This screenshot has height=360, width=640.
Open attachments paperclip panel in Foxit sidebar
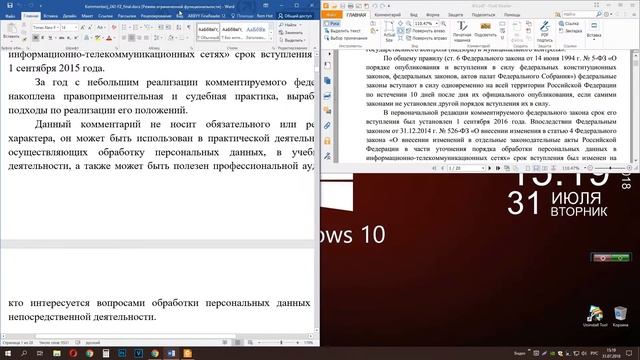pos(327,125)
